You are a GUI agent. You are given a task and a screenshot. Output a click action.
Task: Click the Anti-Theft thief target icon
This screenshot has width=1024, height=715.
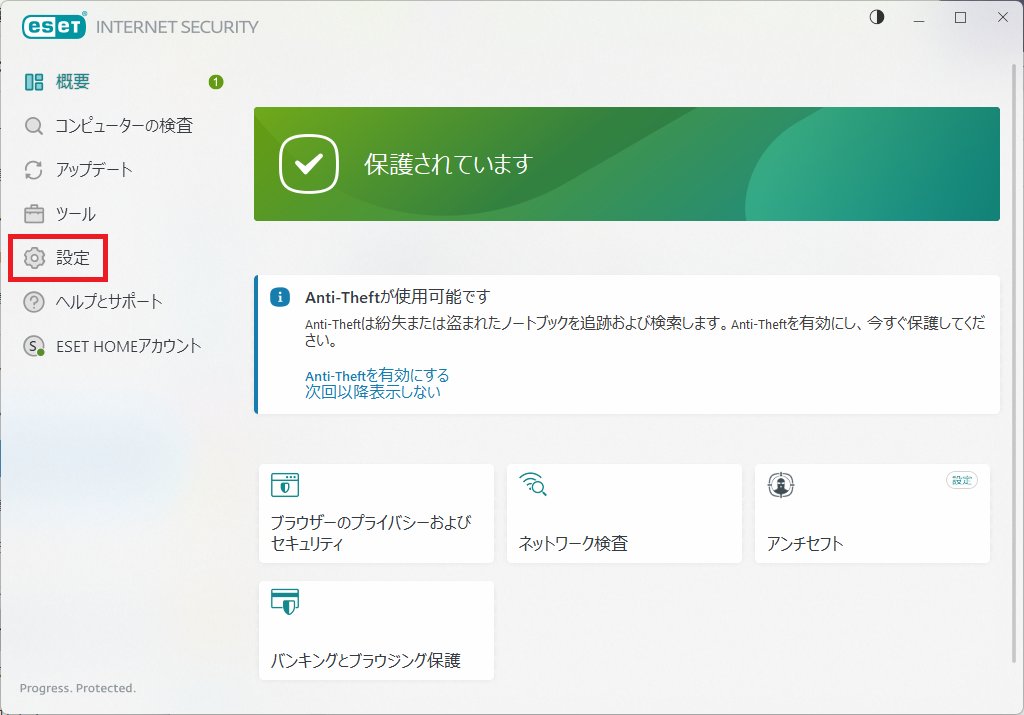(x=781, y=485)
